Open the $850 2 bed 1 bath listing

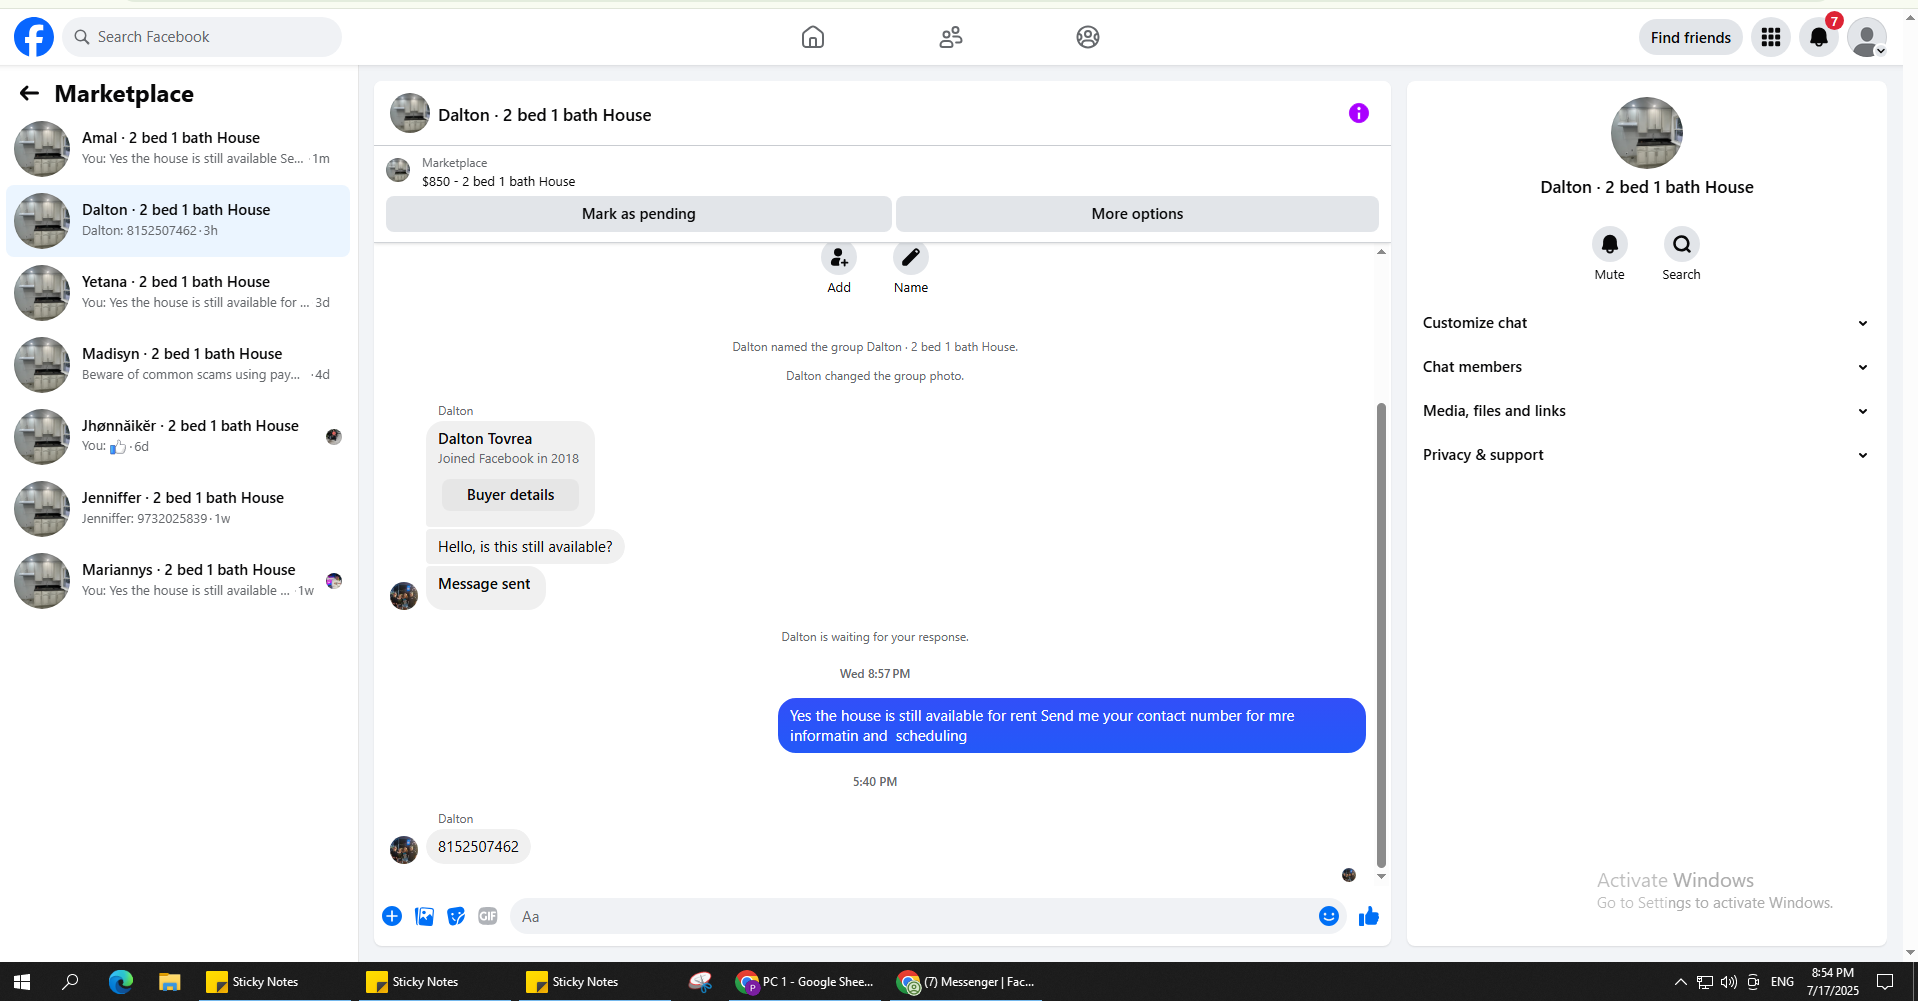[498, 181]
